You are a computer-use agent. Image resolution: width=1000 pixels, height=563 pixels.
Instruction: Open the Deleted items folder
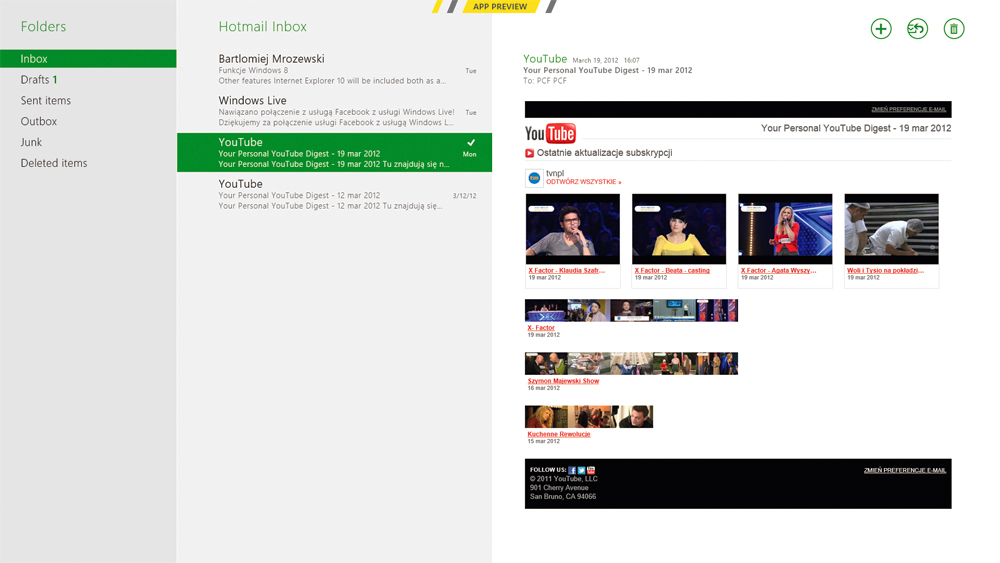53,163
